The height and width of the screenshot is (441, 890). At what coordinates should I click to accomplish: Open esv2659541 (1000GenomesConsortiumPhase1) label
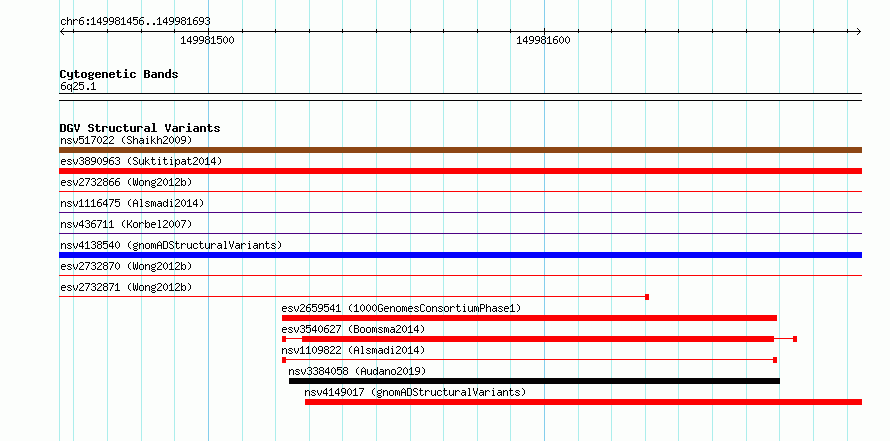401,308
